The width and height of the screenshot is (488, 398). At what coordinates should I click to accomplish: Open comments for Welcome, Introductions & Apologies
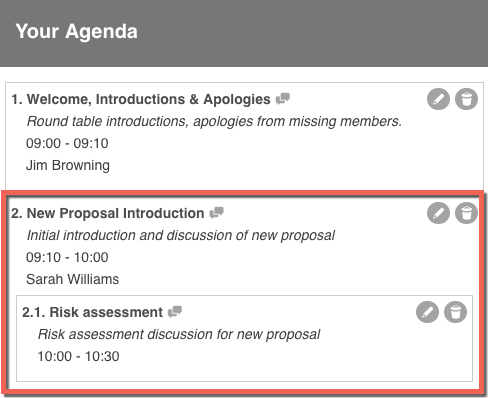click(x=283, y=99)
